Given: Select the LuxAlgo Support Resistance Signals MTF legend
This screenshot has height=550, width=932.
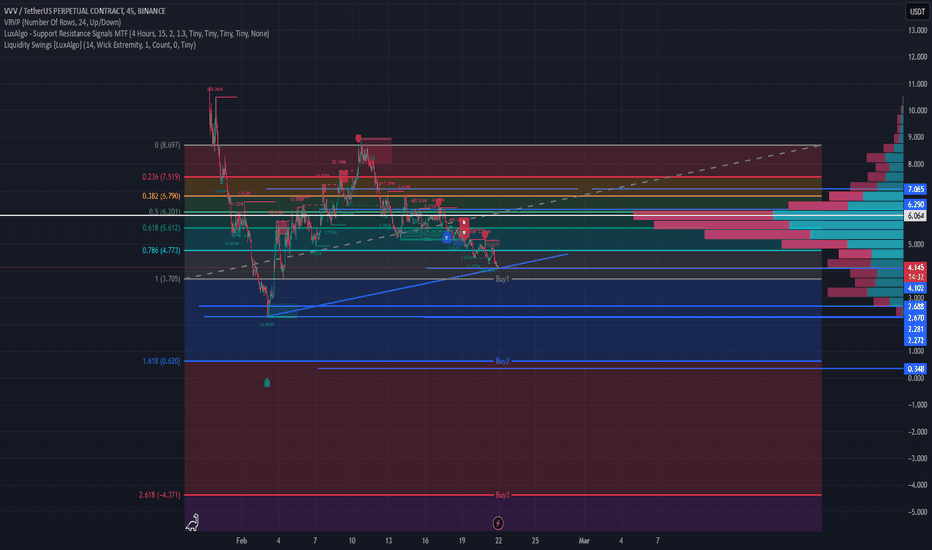Looking at the screenshot, I should tap(136, 33).
